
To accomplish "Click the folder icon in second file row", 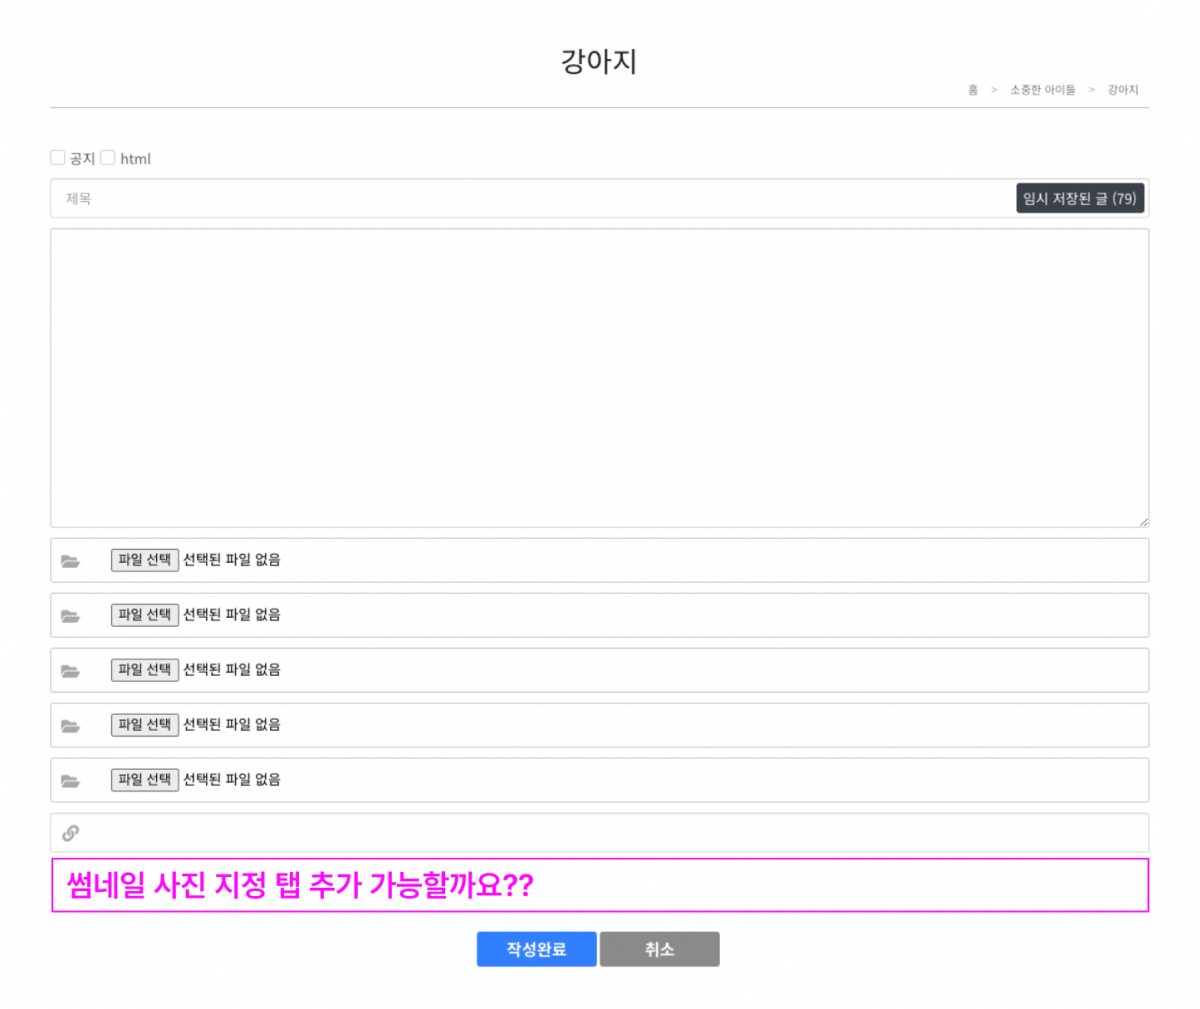I will click(70, 616).
